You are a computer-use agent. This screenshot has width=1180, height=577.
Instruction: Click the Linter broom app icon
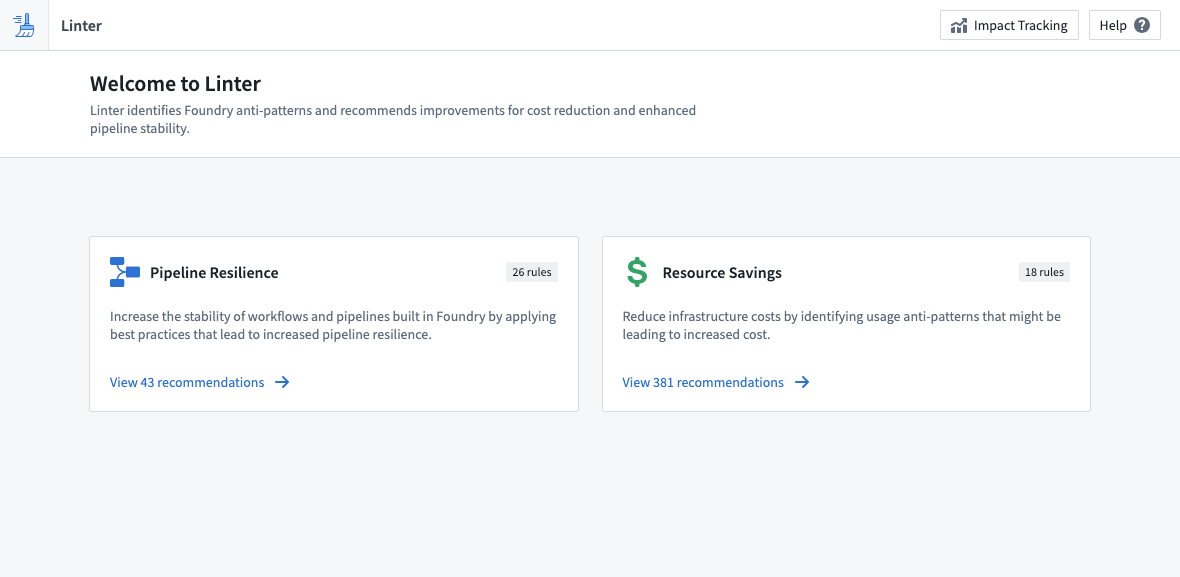click(24, 25)
